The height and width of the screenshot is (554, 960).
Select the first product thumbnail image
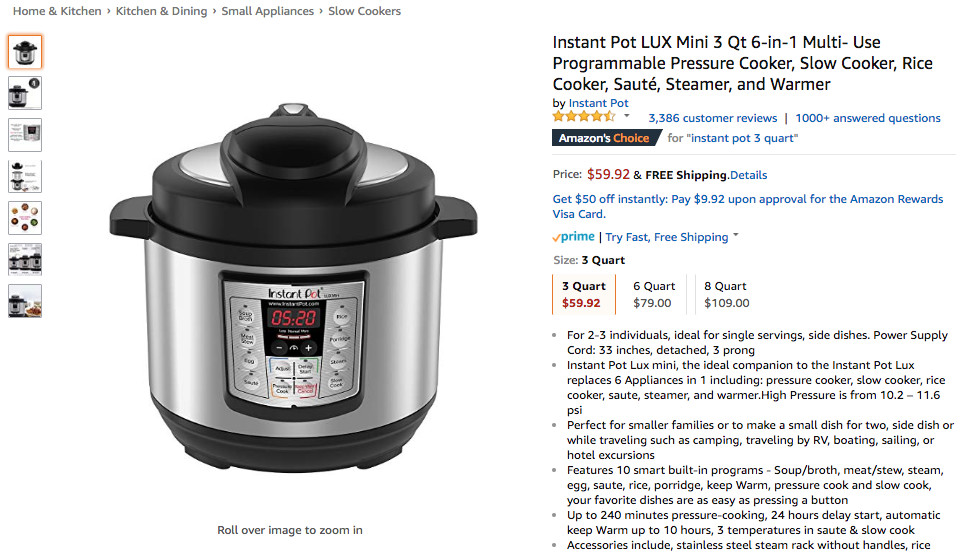coord(25,51)
